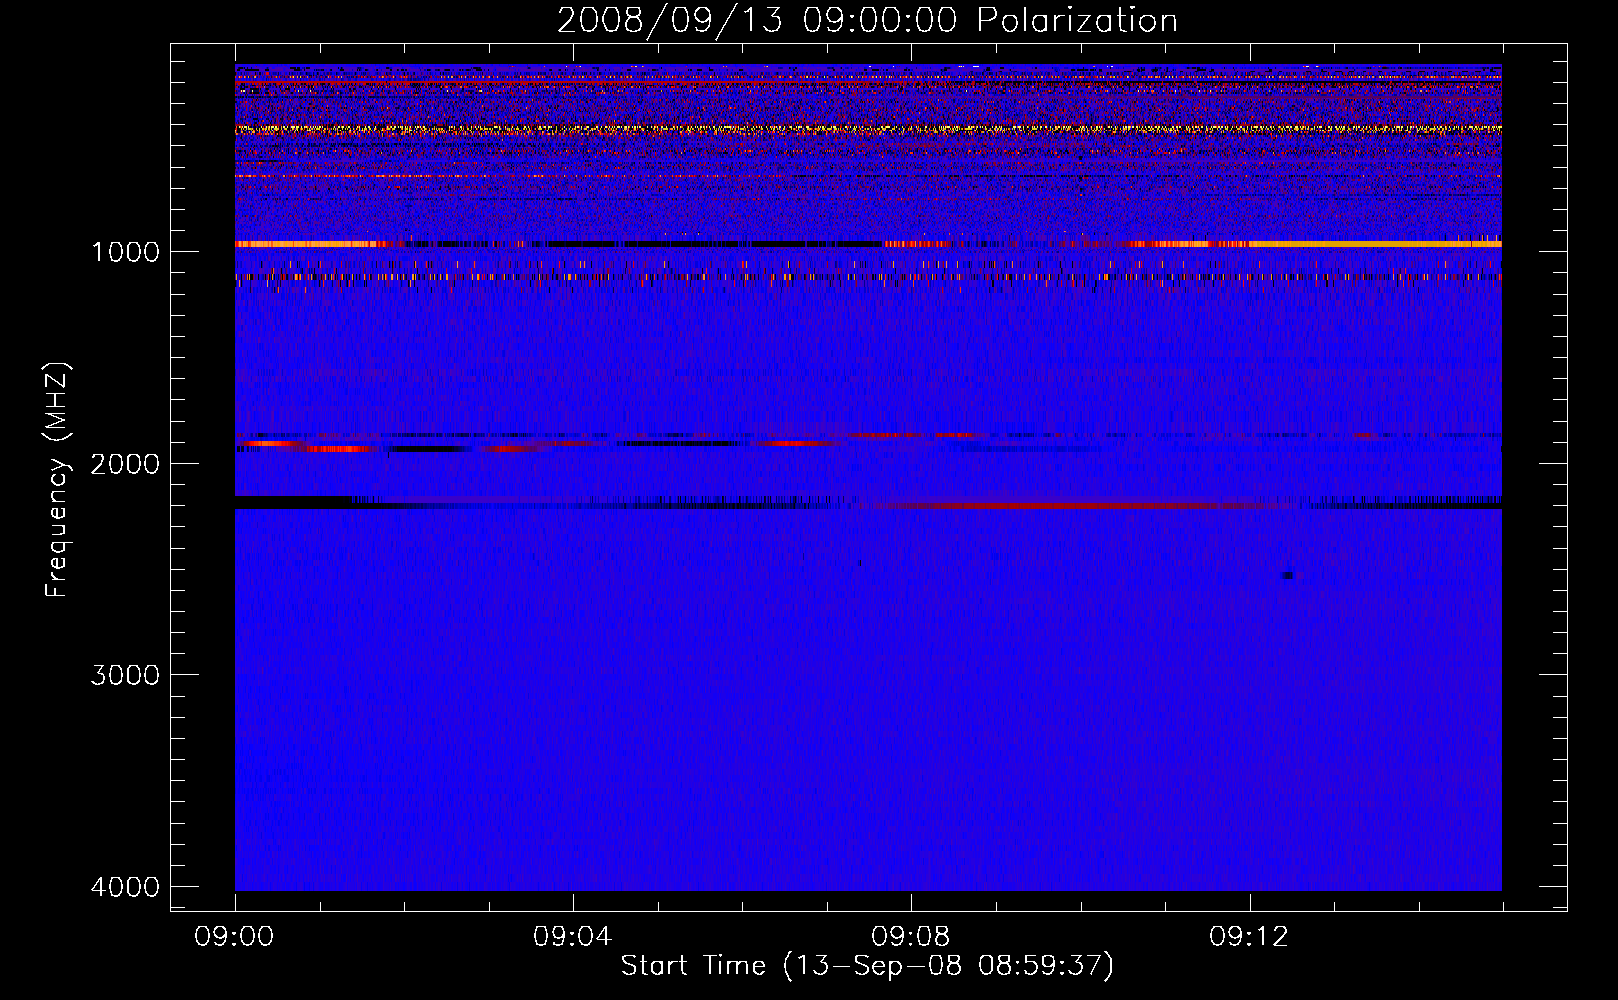Click the '3000' frequency tick label
1618x1000 pixels.
125,675
